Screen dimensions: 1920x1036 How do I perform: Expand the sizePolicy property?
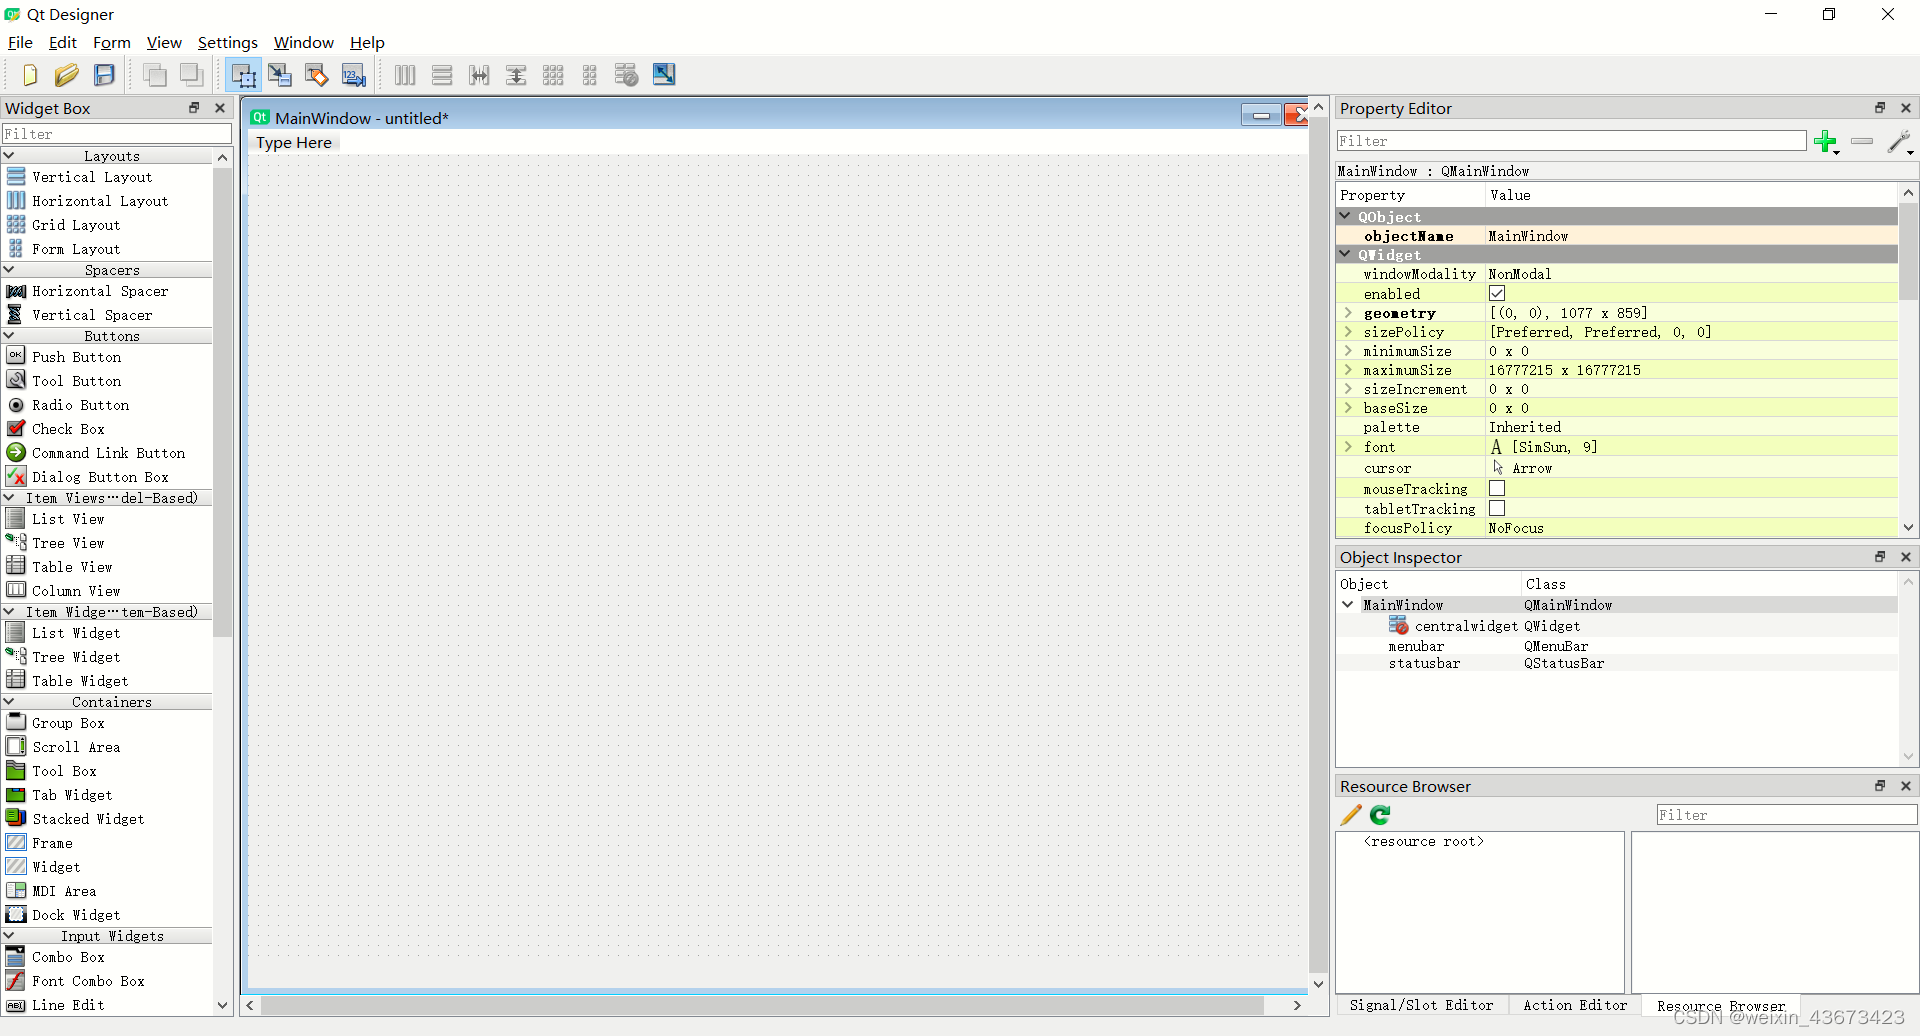[x=1348, y=331]
